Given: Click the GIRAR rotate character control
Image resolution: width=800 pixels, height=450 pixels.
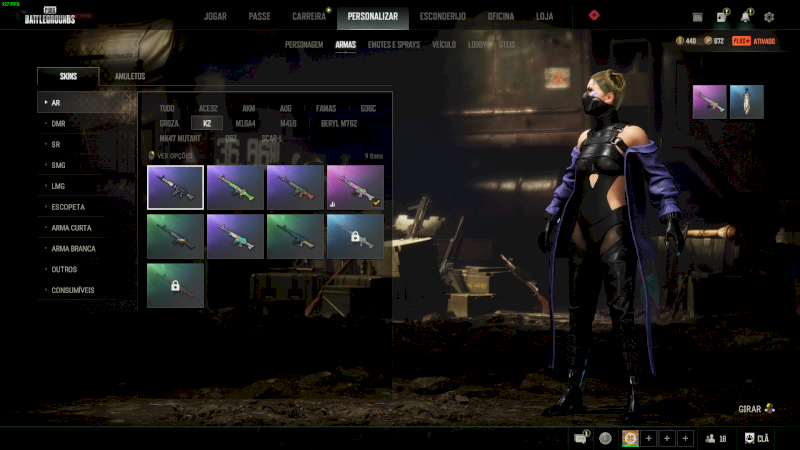Looking at the screenshot, I should (757, 409).
